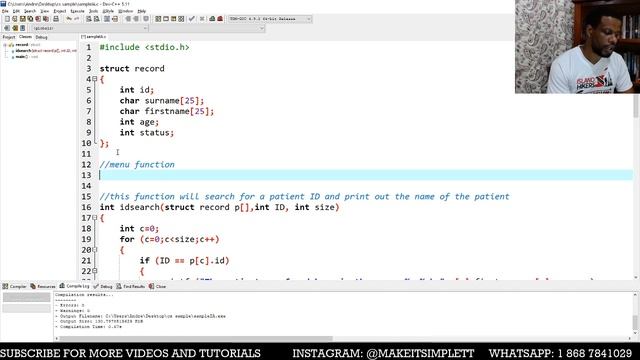Click the Replace toolbar icon
The image size is (640, 360).
tap(96, 19)
